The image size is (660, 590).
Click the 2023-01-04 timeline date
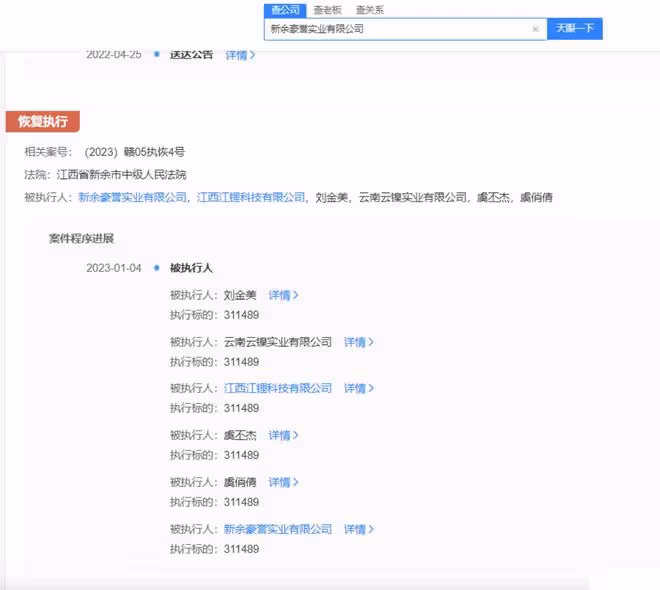pyautogui.click(x=114, y=268)
